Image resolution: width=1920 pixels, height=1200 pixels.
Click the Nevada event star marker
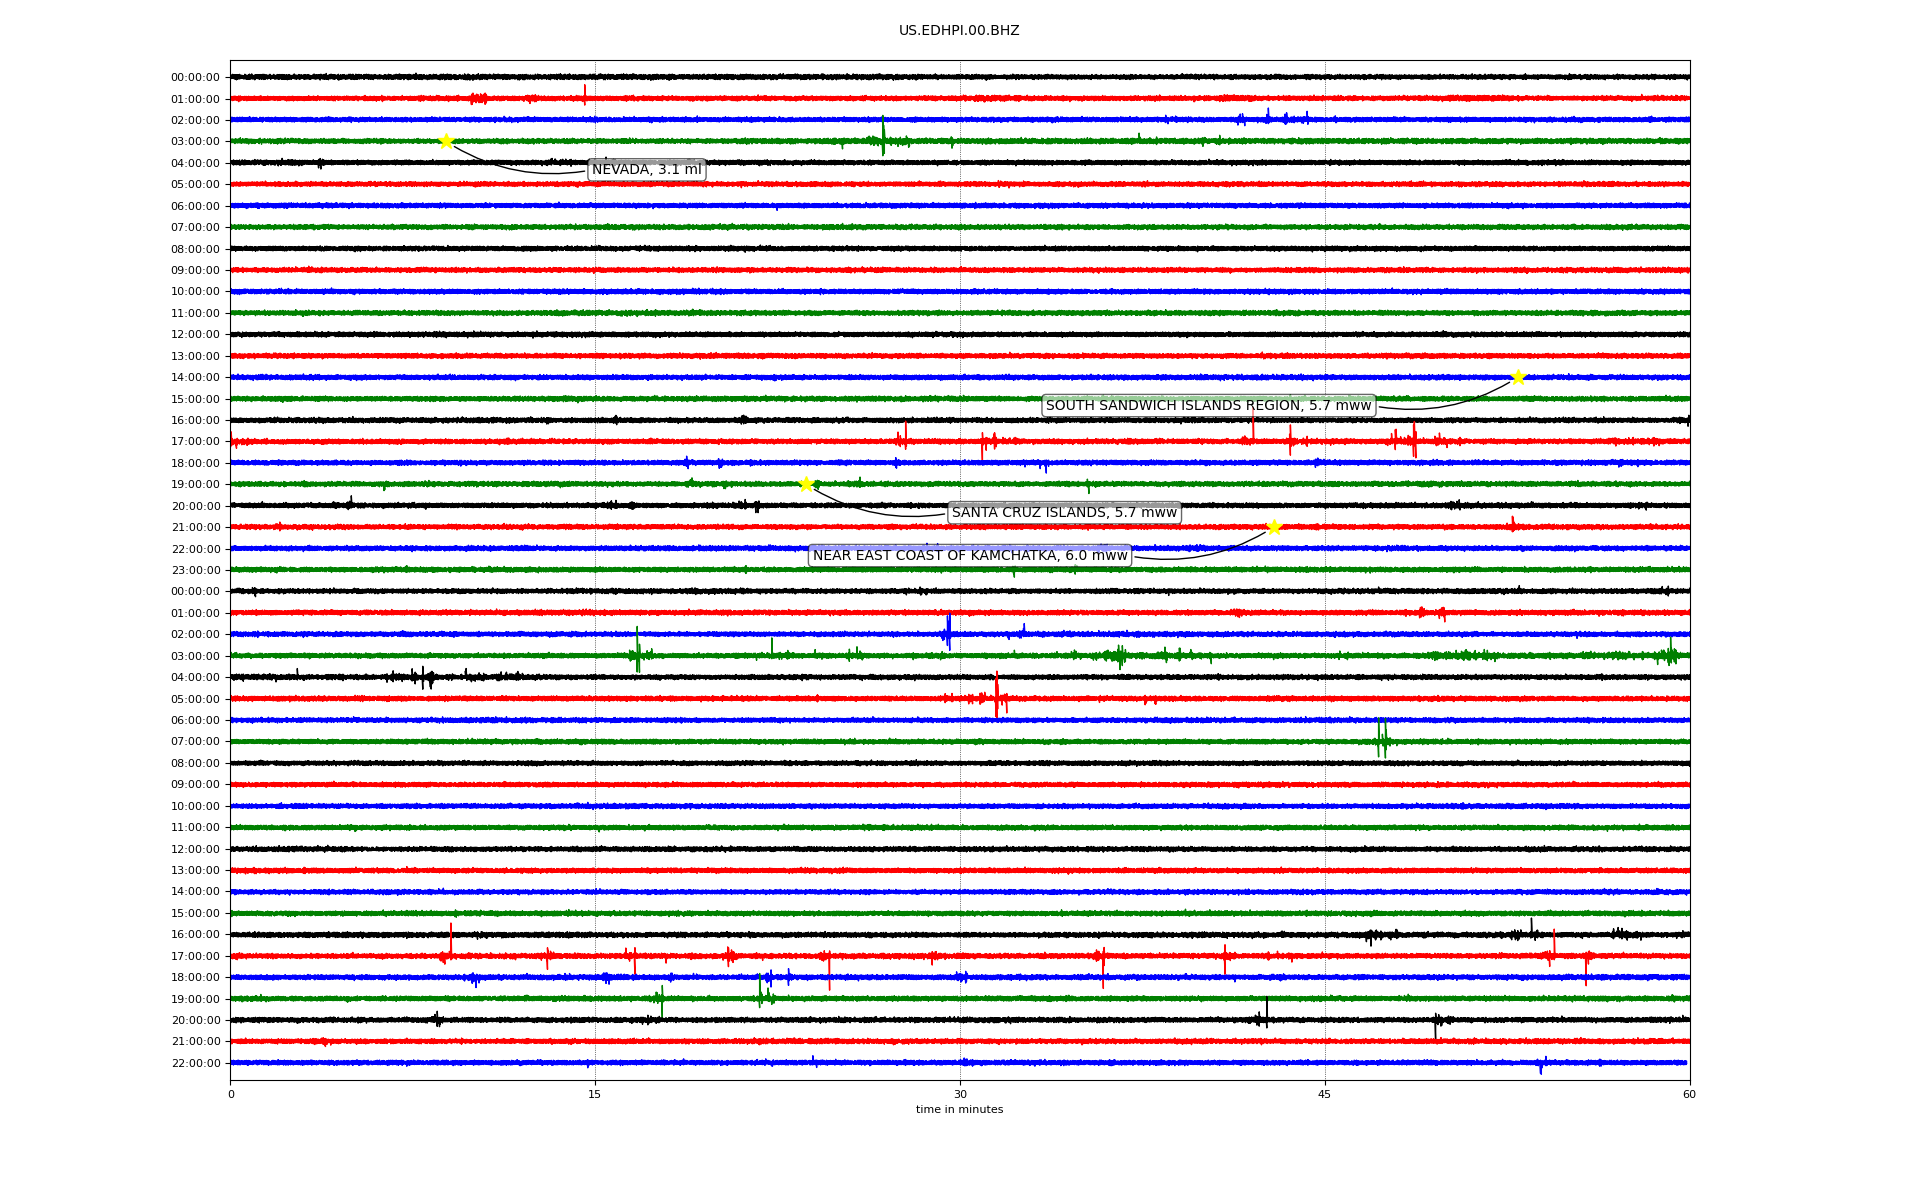[446, 141]
